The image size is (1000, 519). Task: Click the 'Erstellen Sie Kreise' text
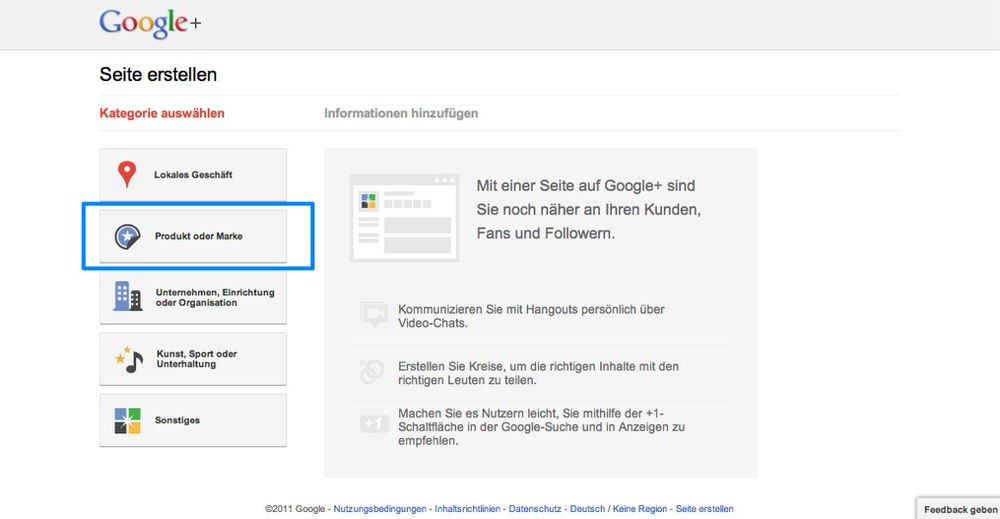tap(538, 373)
